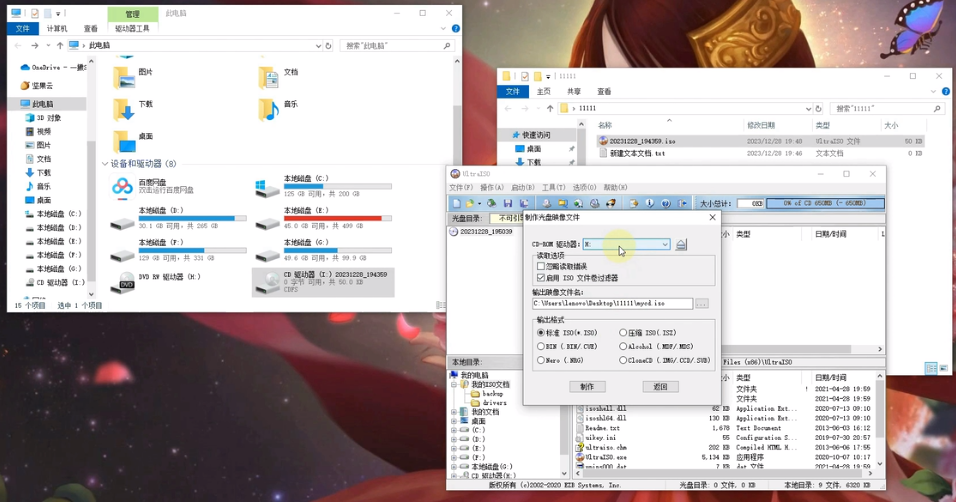Viewport: 956px width, 502px height.
Task: Click the Open folder icon in UltraISO toolbar
Action: point(469,203)
